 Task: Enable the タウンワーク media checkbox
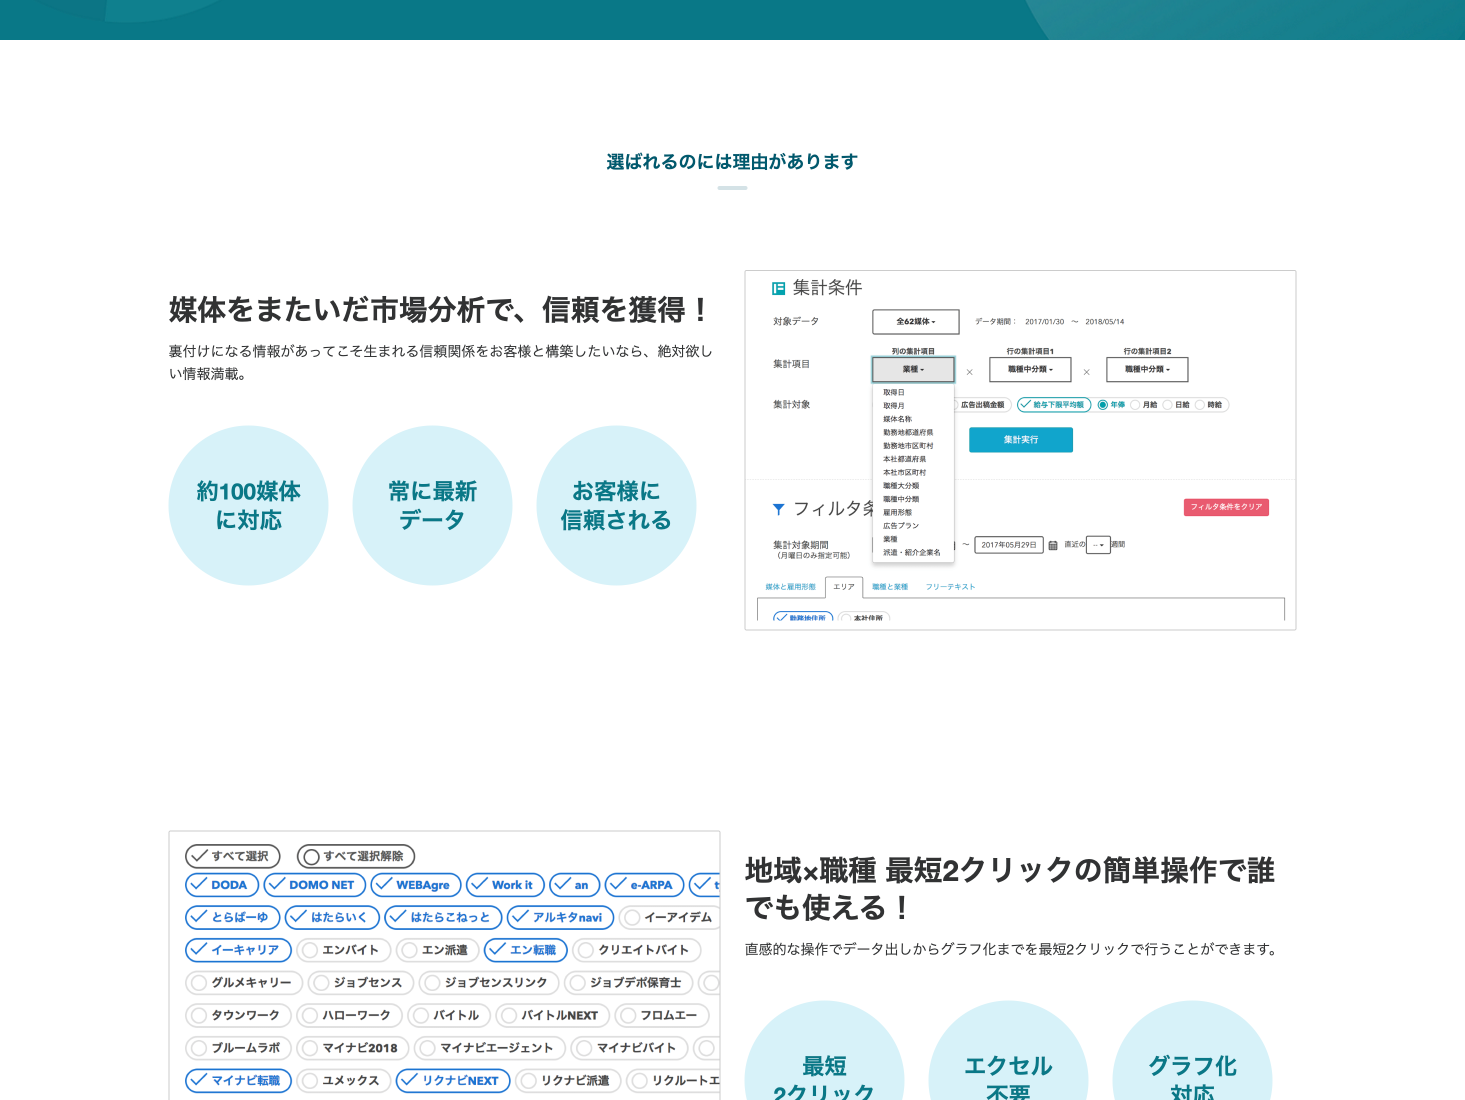tap(238, 1015)
